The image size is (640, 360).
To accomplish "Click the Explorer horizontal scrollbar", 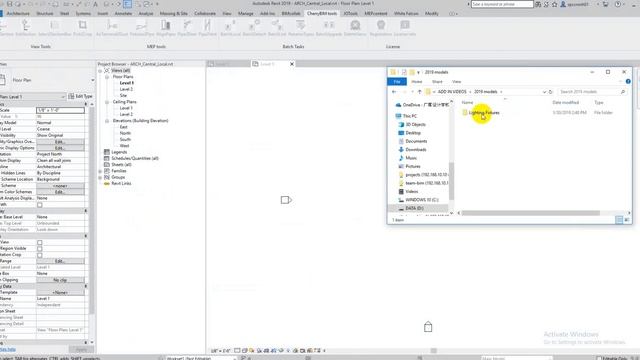I will click(530, 213).
